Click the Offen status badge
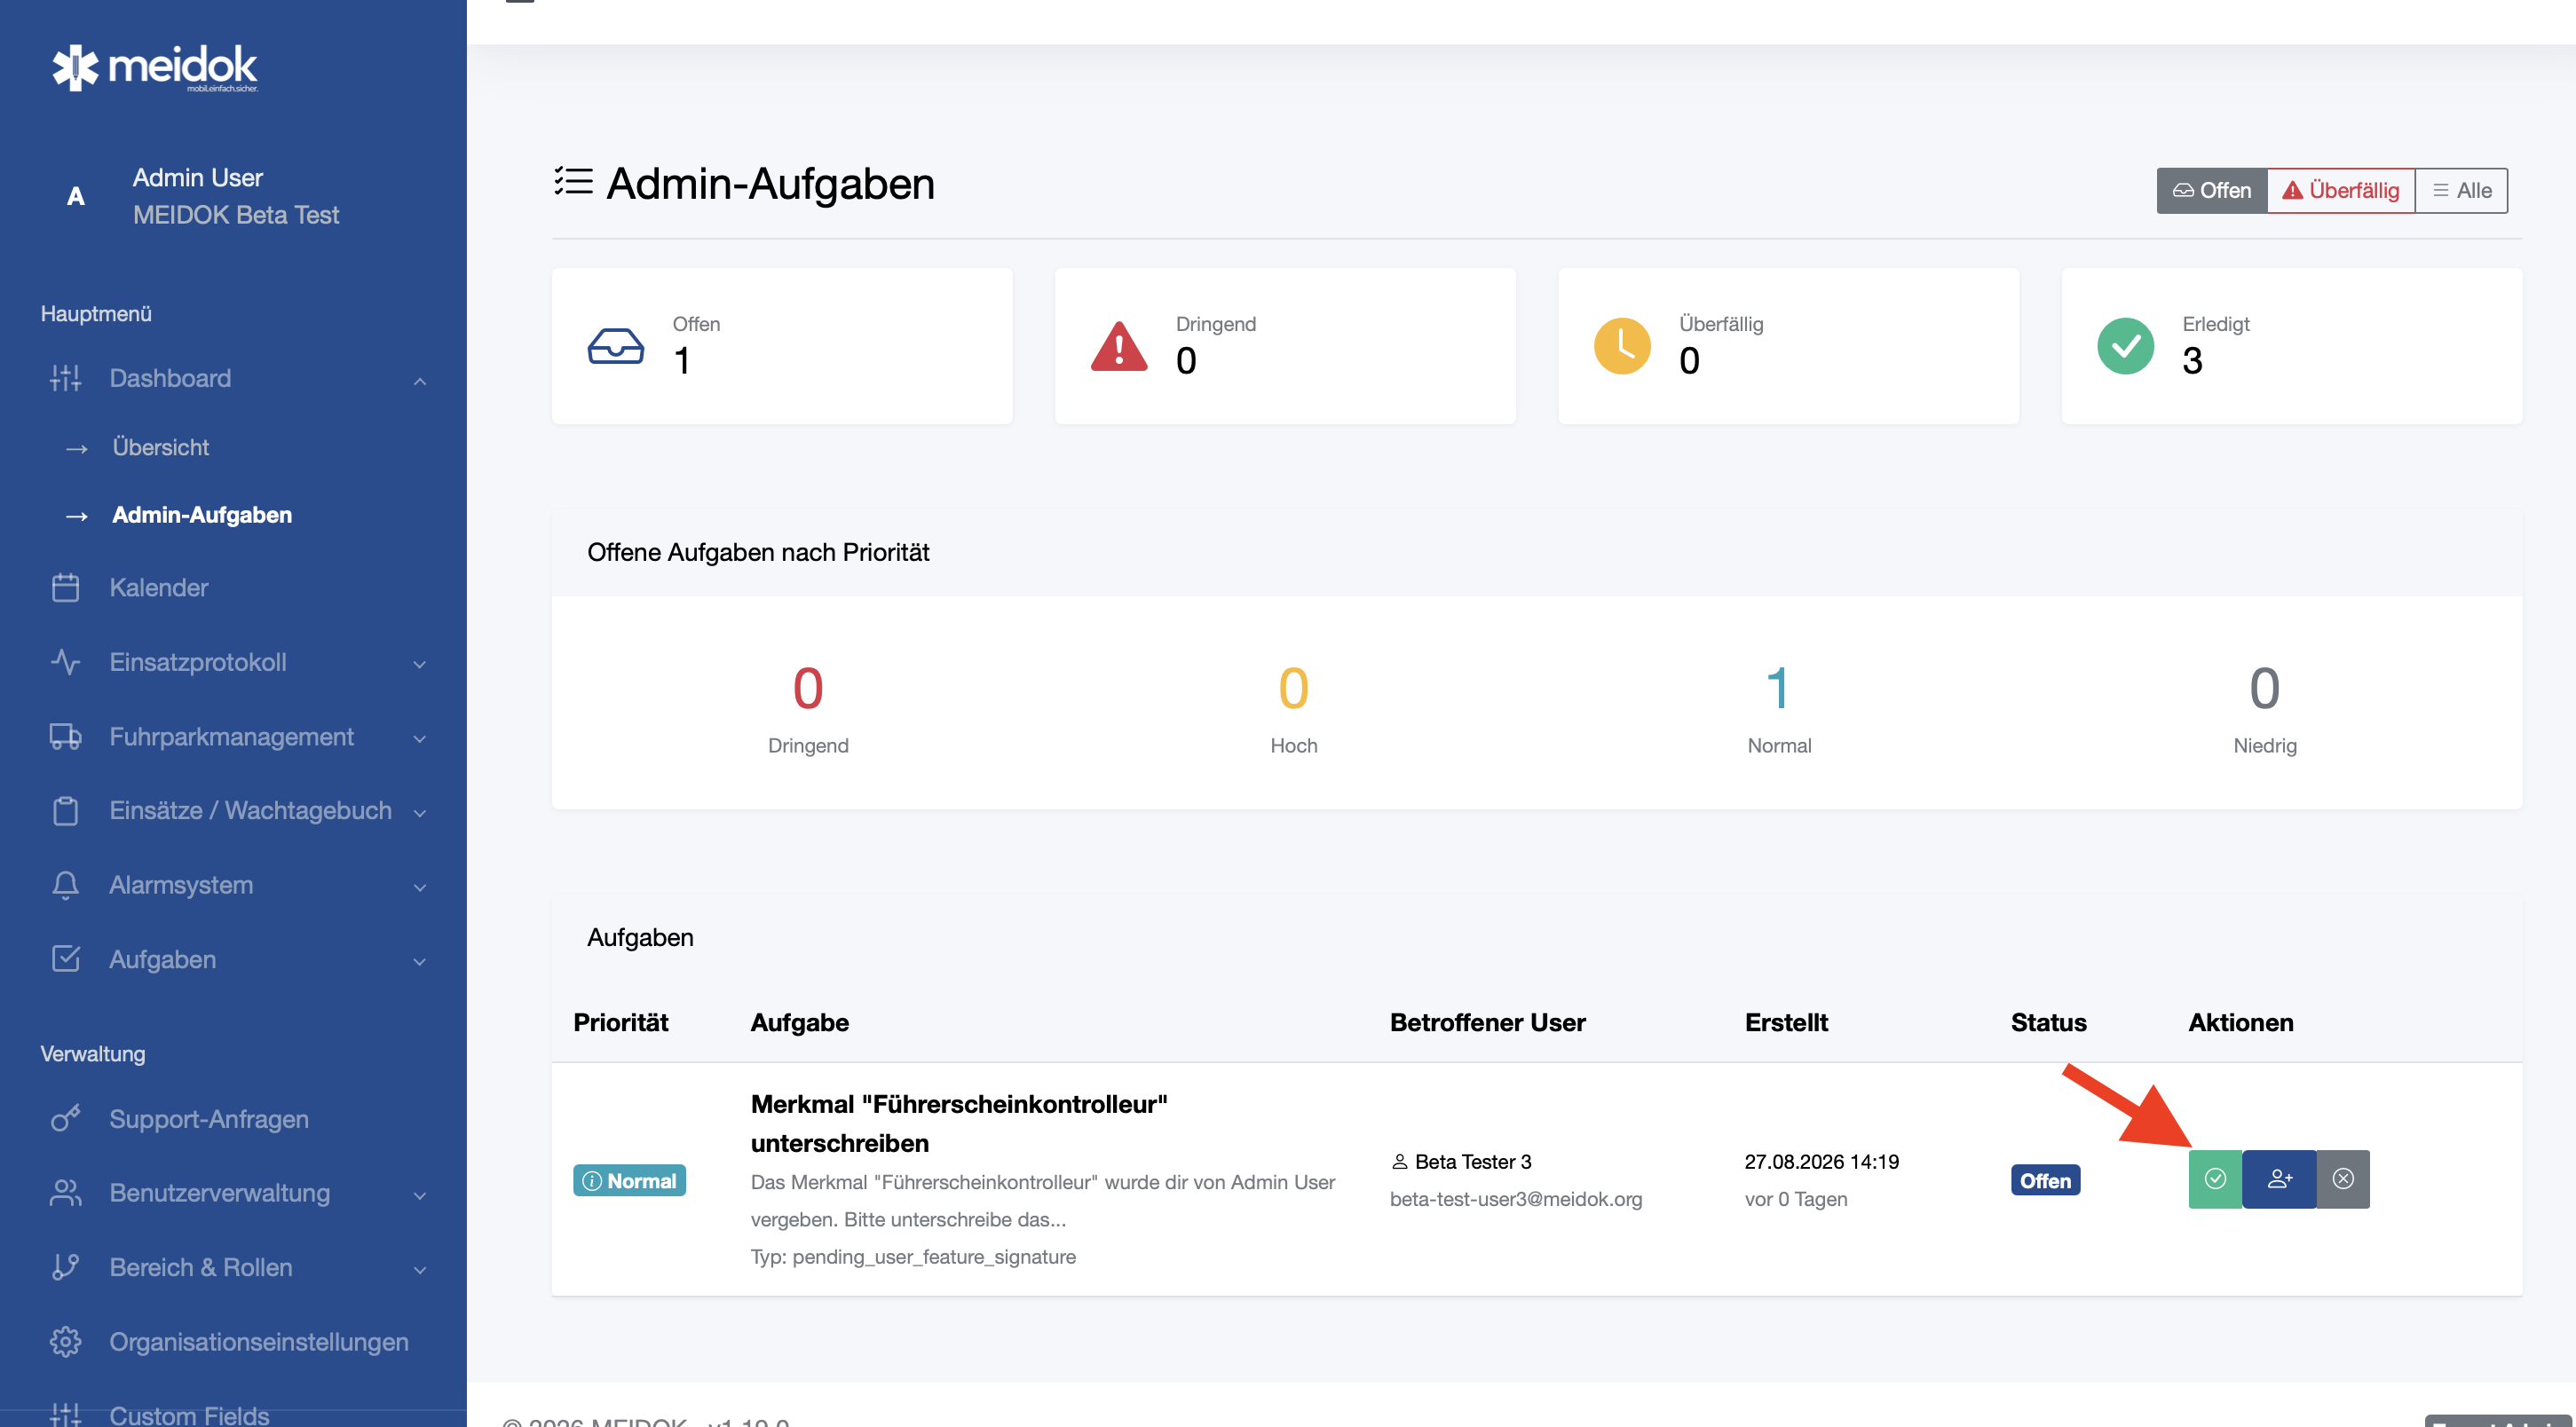The image size is (2576, 1427). pyautogui.click(x=2045, y=1180)
